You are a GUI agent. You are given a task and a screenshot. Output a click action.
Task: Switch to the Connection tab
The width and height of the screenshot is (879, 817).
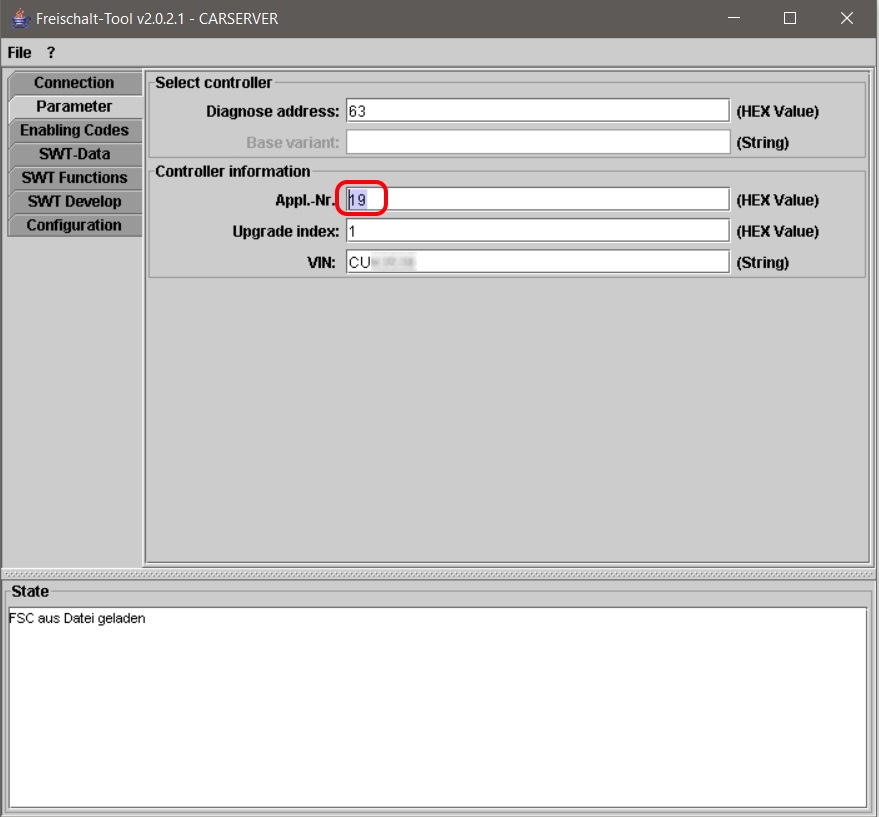point(75,82)
